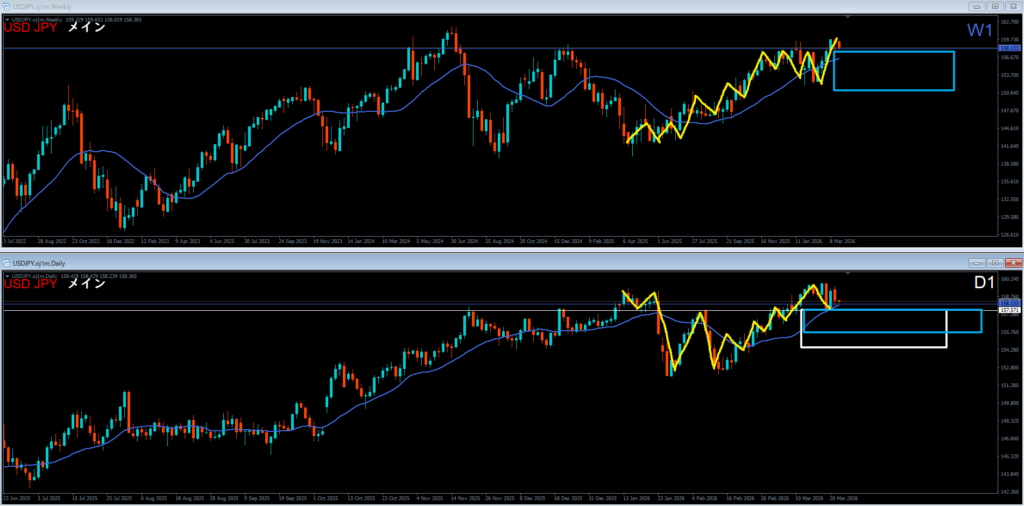This screenshot has height=506, width=1024.
Task: Click the chart shift triangle on weekly chart
Action: [x=849, y=17]
